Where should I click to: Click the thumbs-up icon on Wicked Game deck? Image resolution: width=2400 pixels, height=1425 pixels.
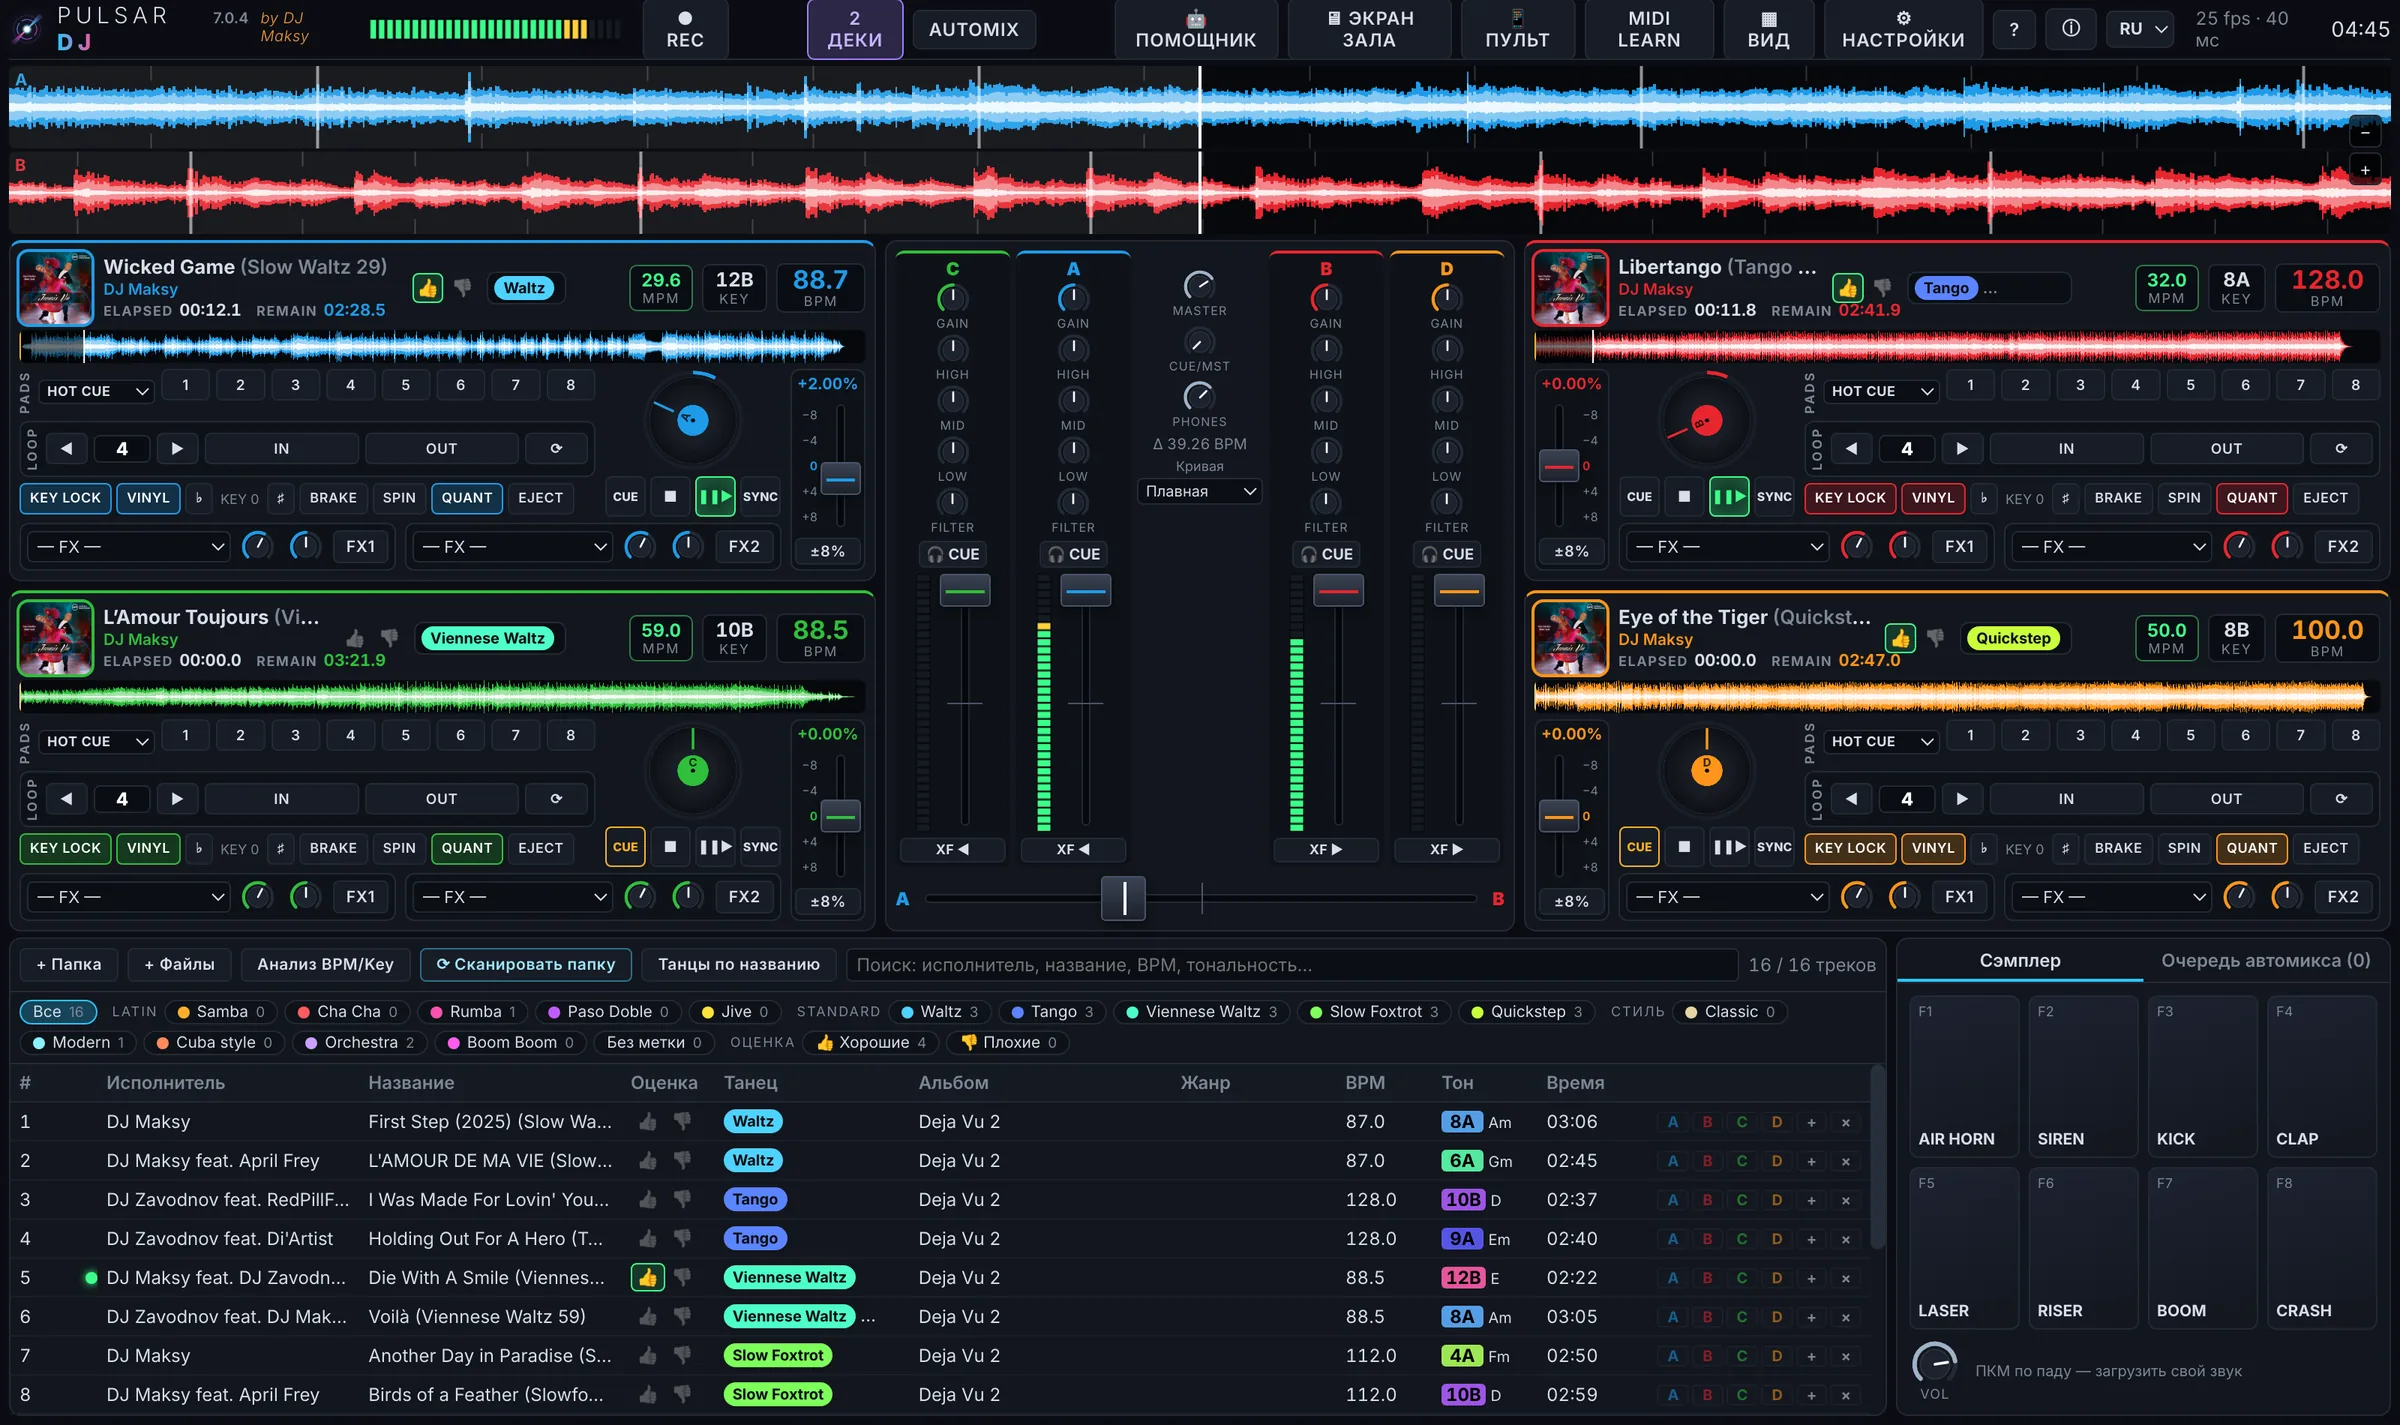(428, 288)
